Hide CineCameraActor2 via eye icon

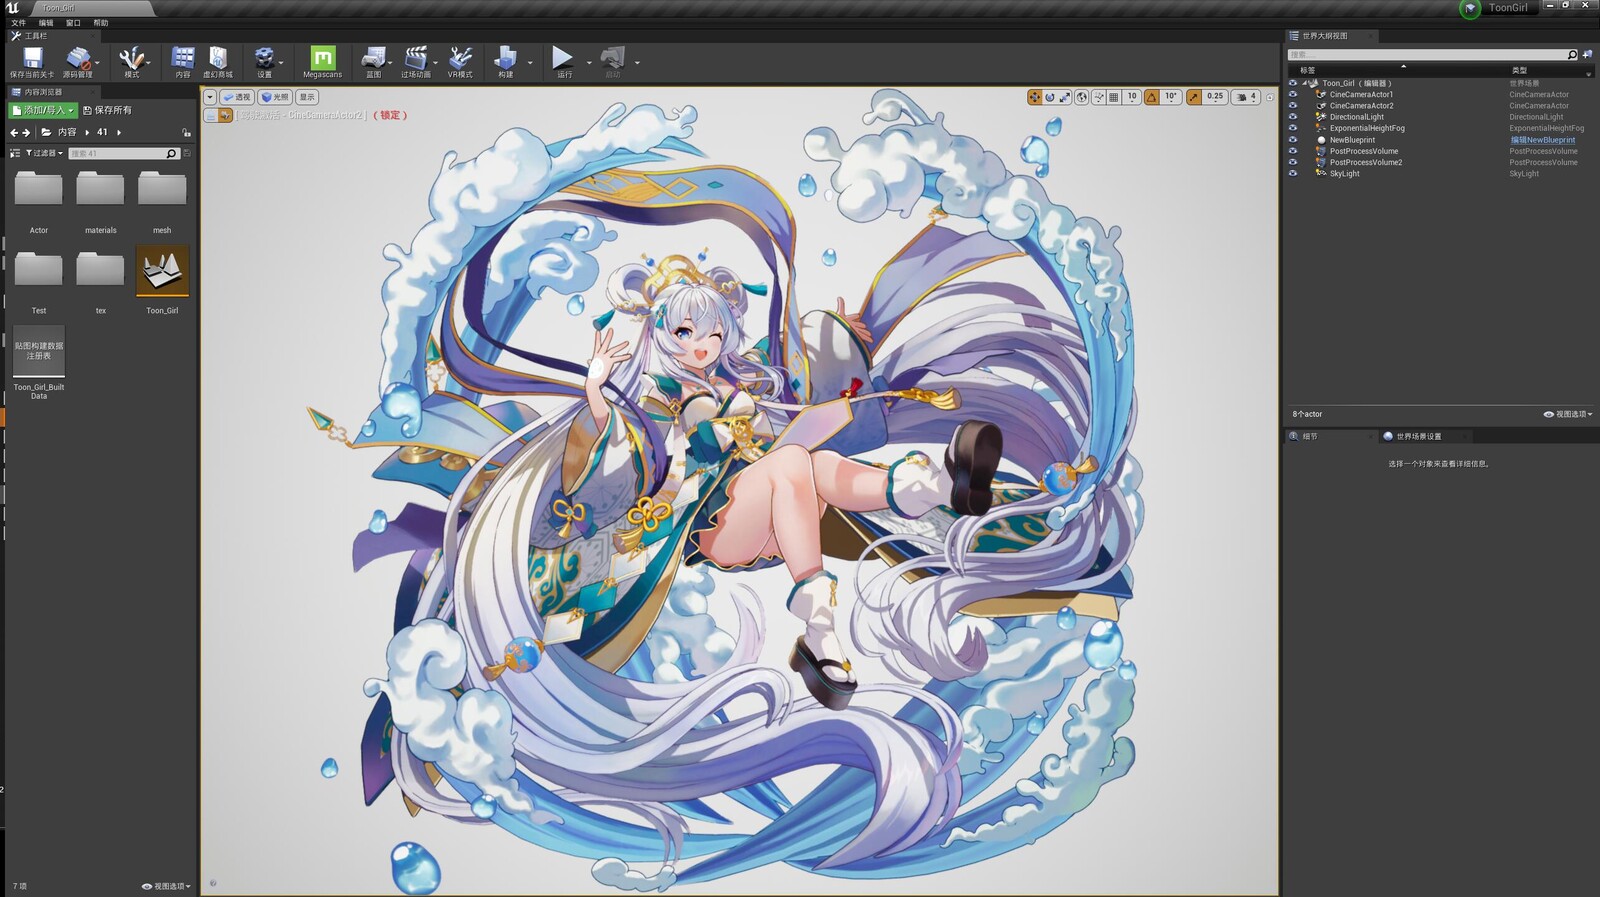pos(1292,105)
